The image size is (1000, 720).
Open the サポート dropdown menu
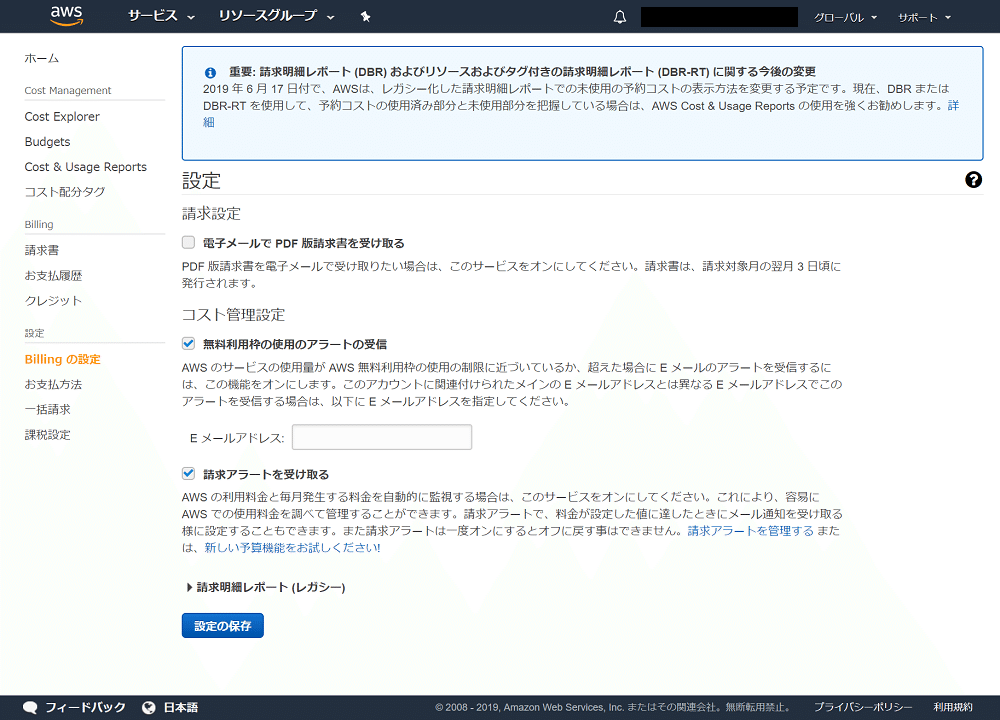[924, 17]
